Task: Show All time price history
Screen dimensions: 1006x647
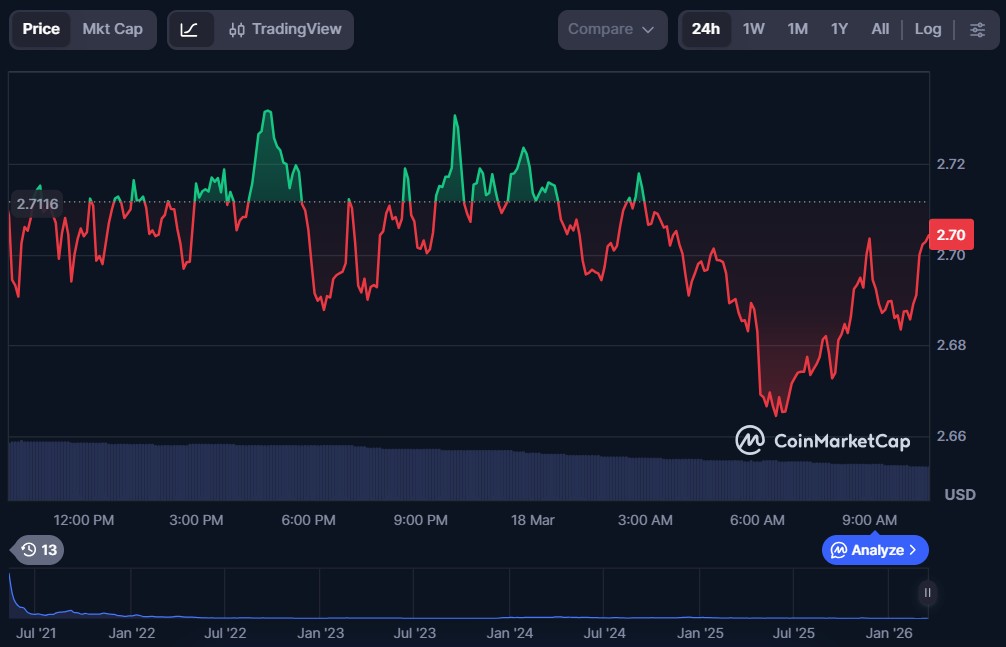Action: coord(880,30)
